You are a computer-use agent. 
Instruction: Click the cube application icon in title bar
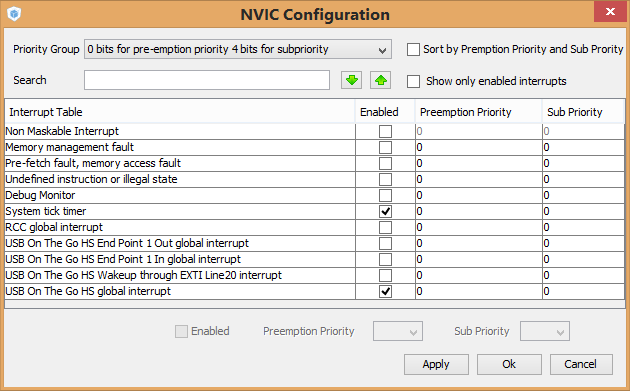click(x=14, y=14)
